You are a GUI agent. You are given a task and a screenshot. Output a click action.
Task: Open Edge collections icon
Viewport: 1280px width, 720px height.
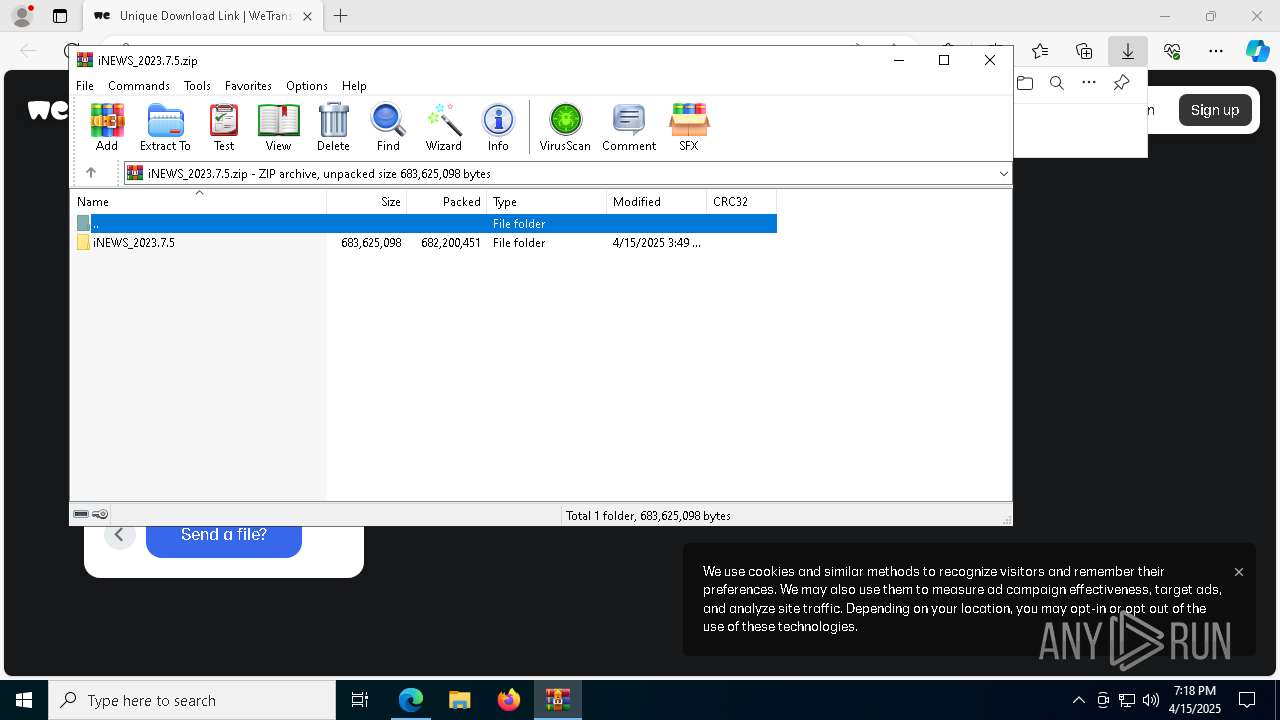pos(1084,51)
